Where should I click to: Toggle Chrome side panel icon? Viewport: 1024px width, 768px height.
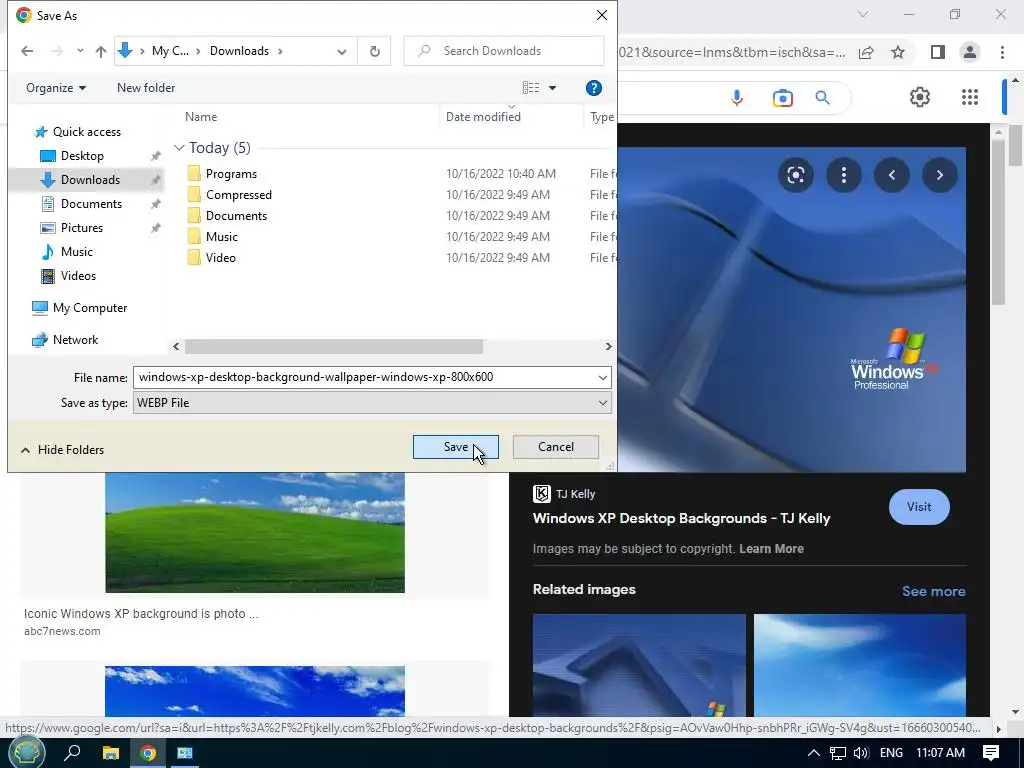tap(937, 52)
